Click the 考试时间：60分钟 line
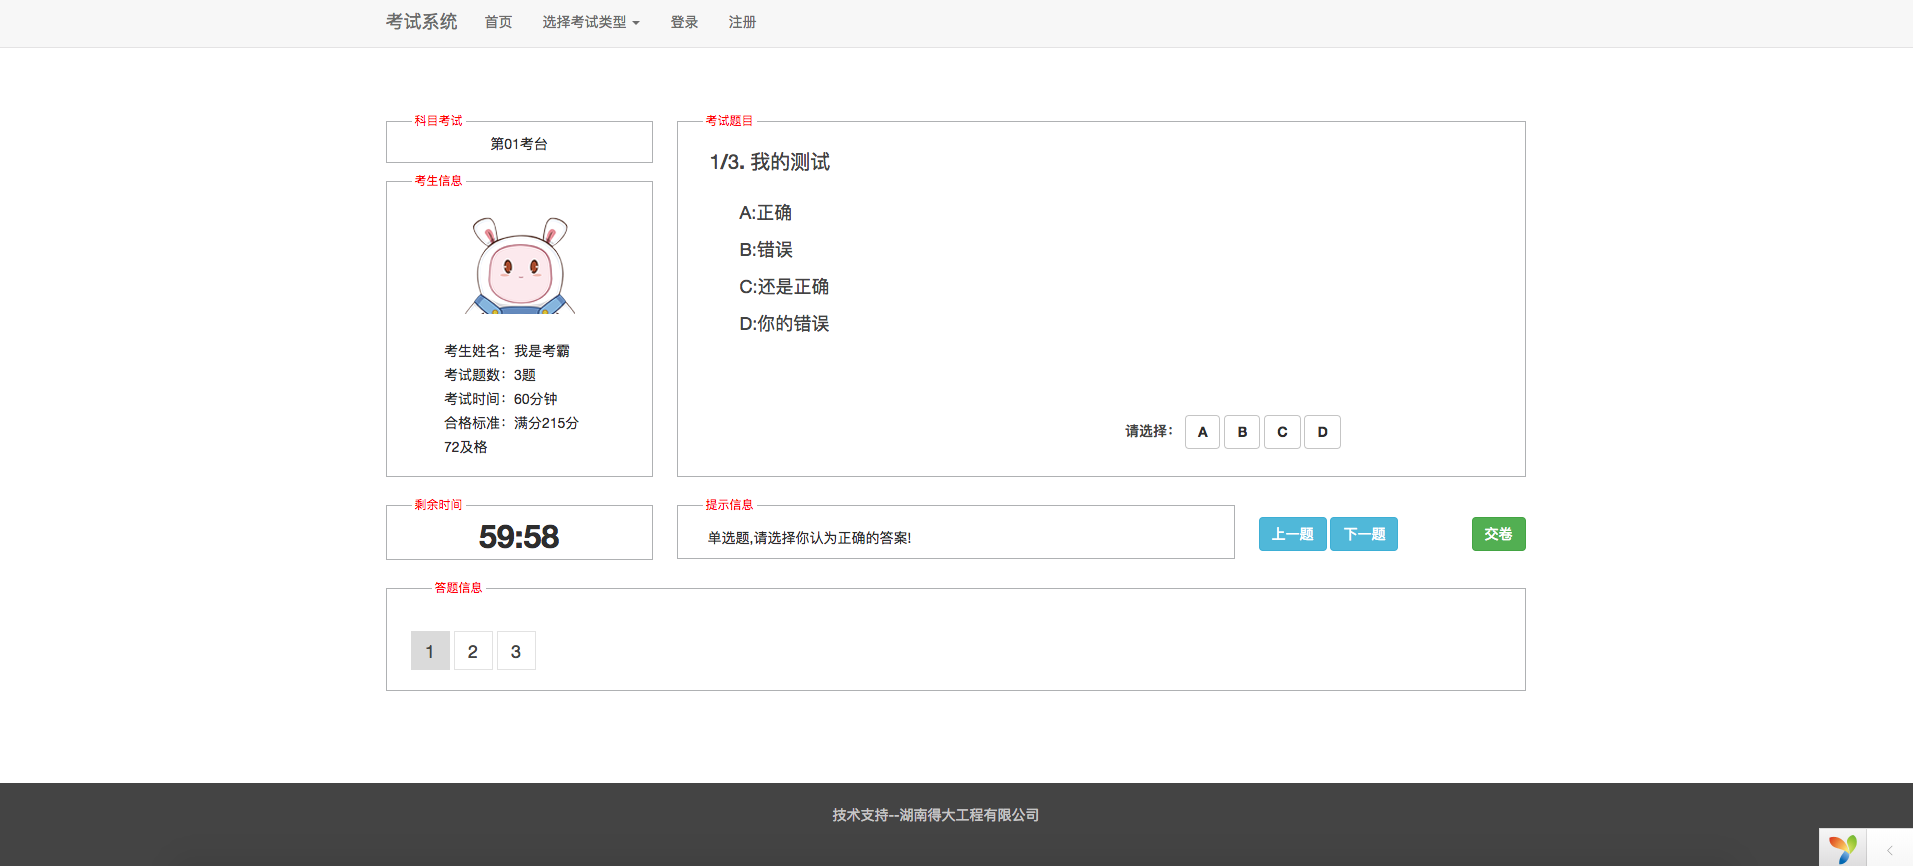This screenshot has height=866, width=1913. pos(501,399)
